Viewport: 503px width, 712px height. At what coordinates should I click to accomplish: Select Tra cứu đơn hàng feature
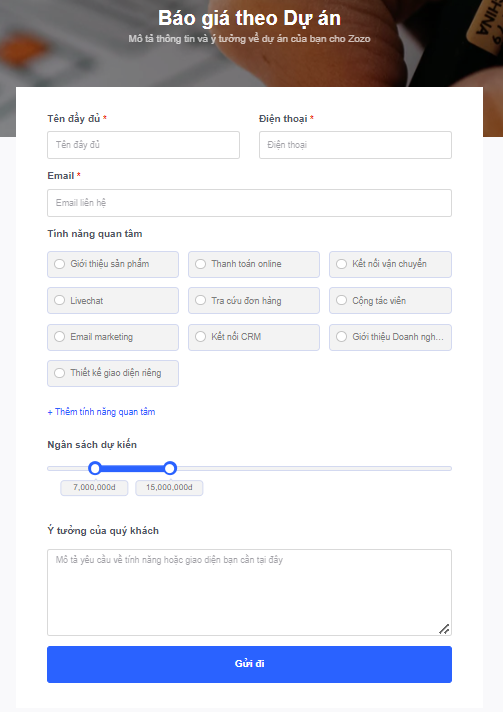click(x=254, y=301)
